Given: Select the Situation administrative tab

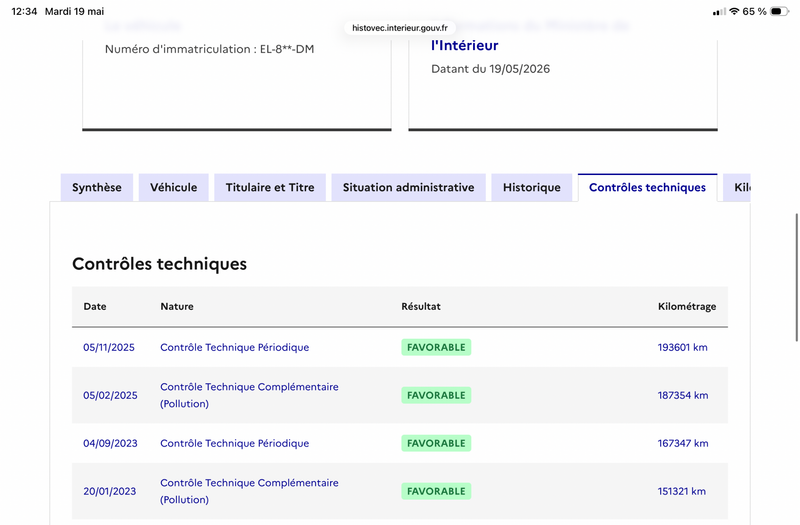Looking at the screenshot, I should [408, 188].
